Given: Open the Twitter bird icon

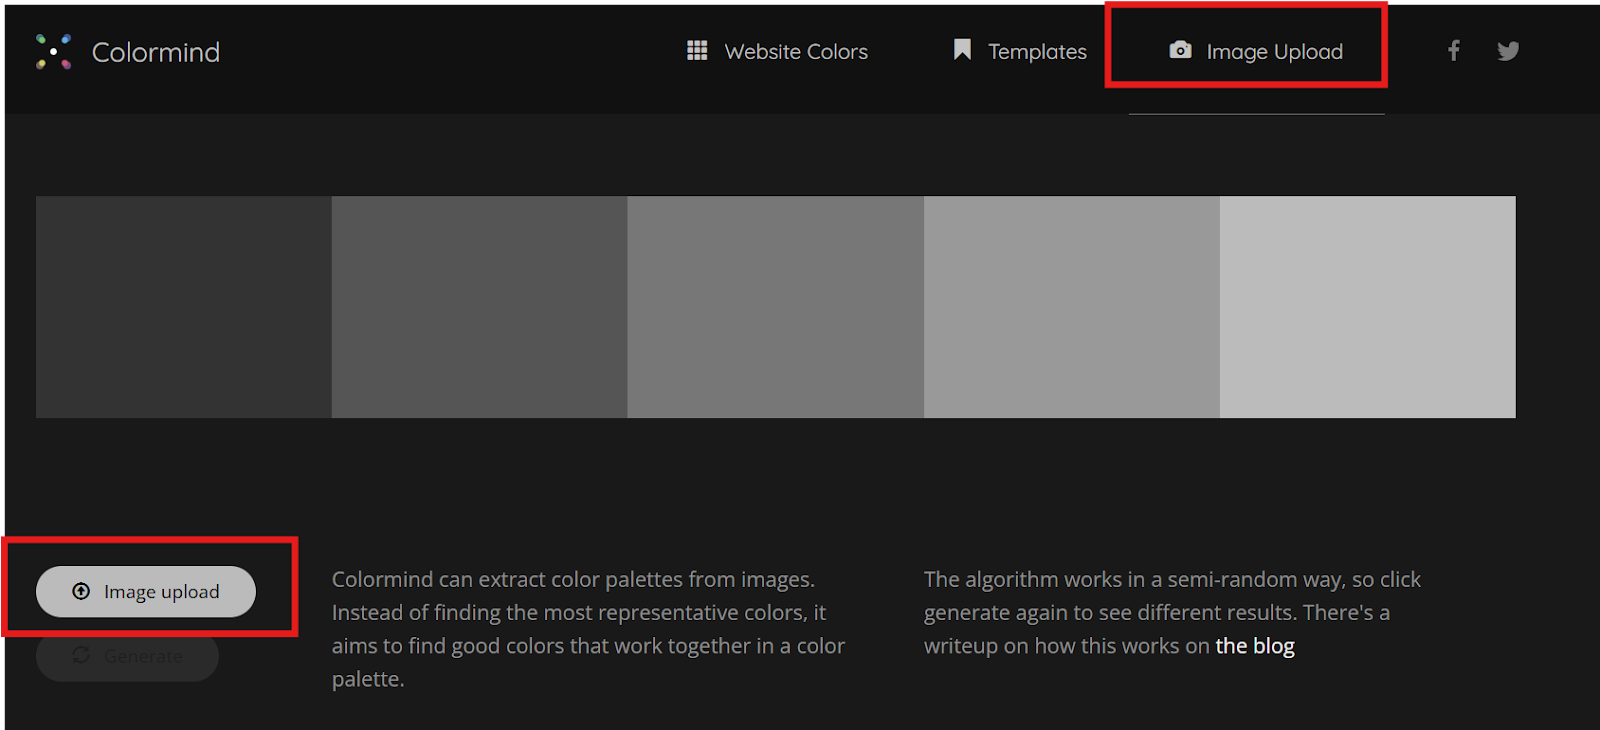Looking at the screenshot, I should tap(1508, 51).
